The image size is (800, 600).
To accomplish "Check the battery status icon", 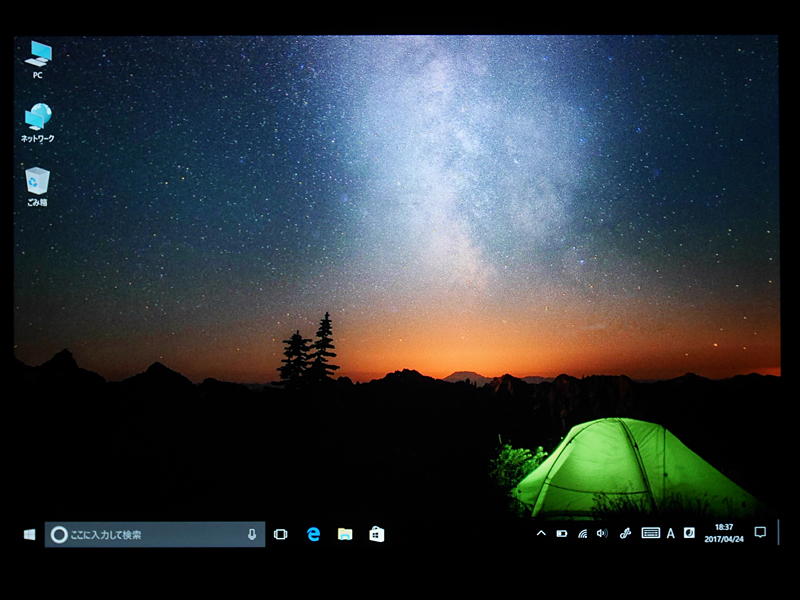I will pyautogui.click(x=562, y=534).
